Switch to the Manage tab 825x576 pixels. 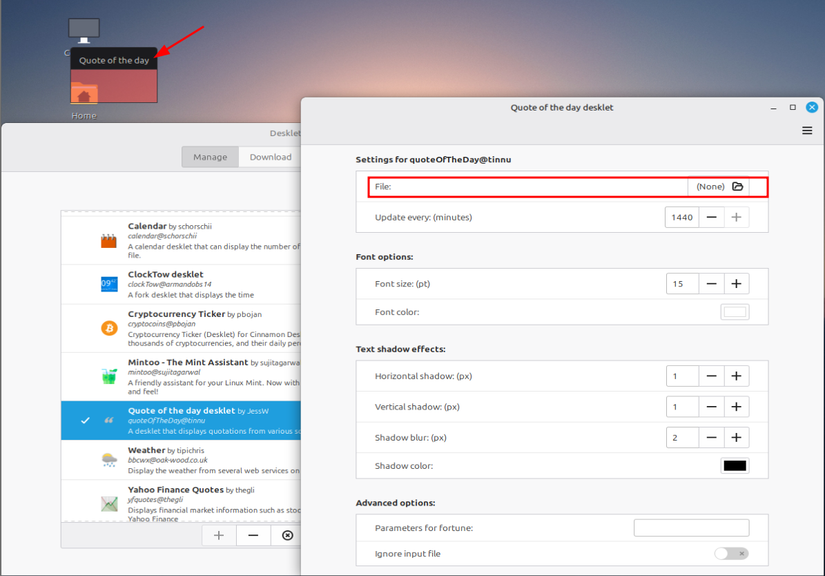(210, 156)
